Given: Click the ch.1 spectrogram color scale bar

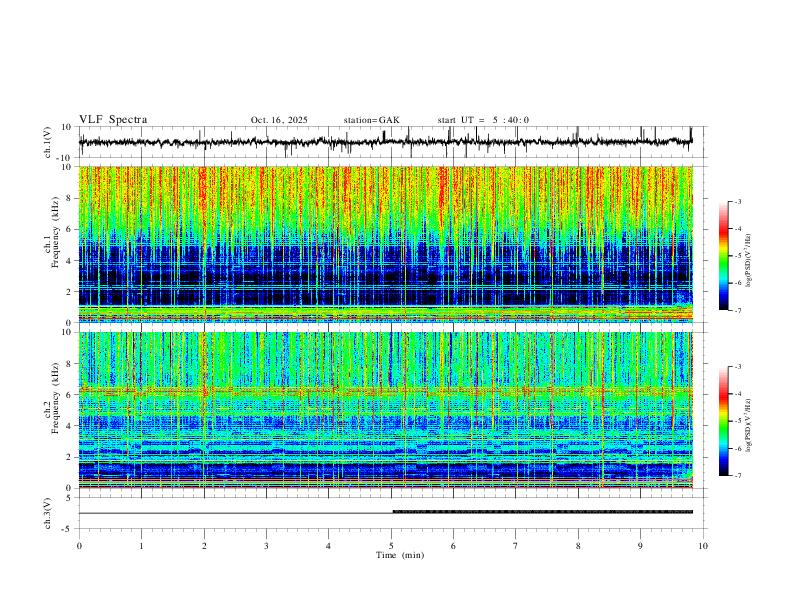Looking at the screenshot, I should 724,256.
